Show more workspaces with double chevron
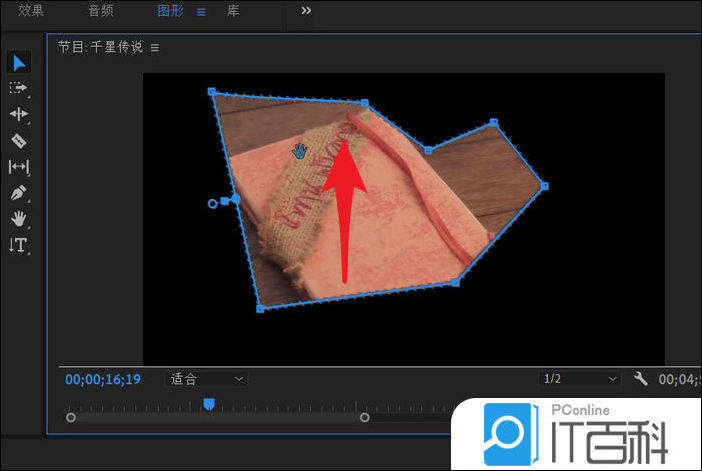The image size is (702, 471). click(306, 10)
